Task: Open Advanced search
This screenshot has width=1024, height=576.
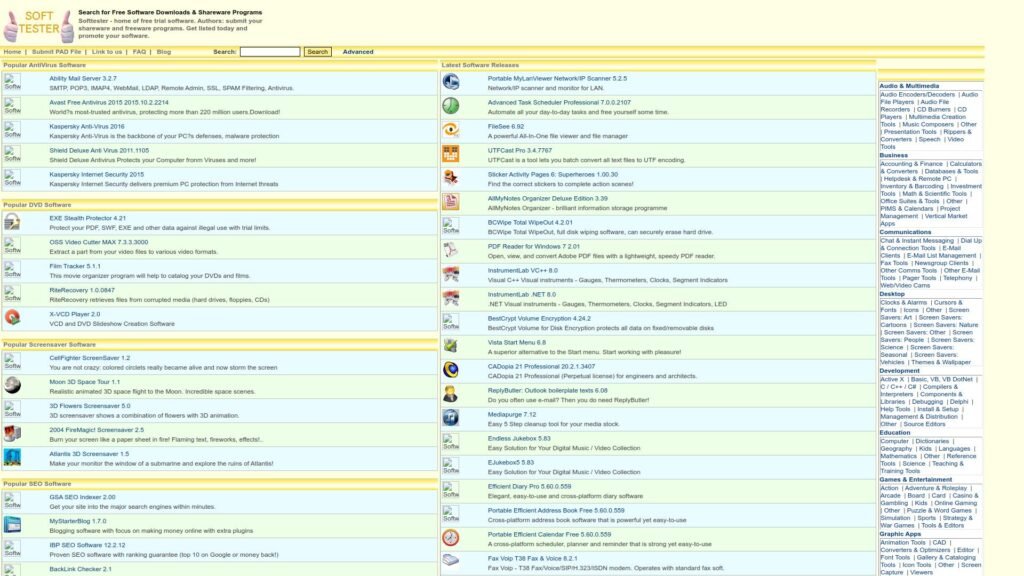Action: (358, 52)
